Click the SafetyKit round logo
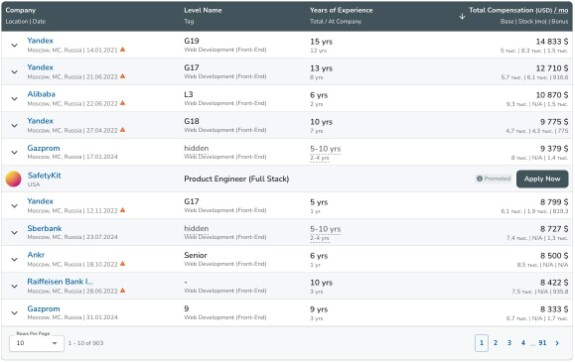The width and height of the screenshot is (575, 362). [x=14, y=179]
